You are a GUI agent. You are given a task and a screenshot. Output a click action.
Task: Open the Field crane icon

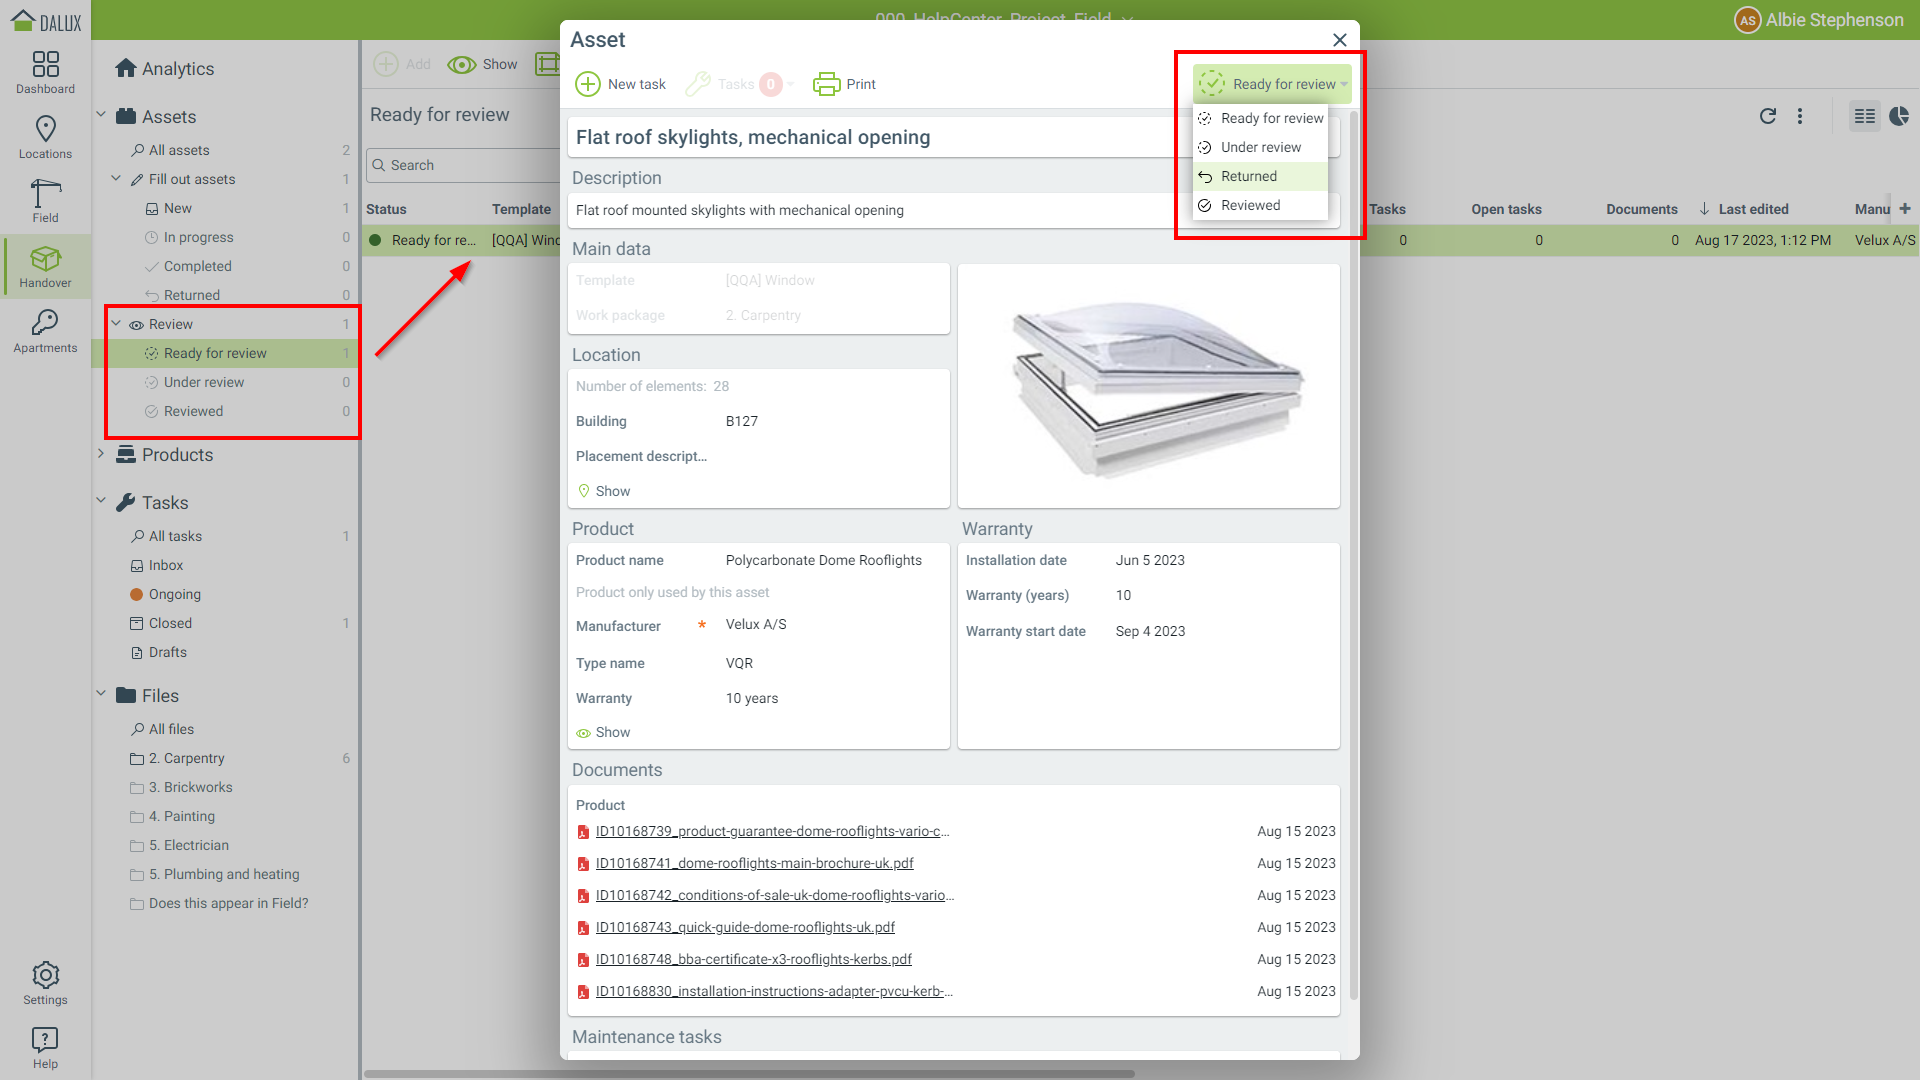point(45,200)
